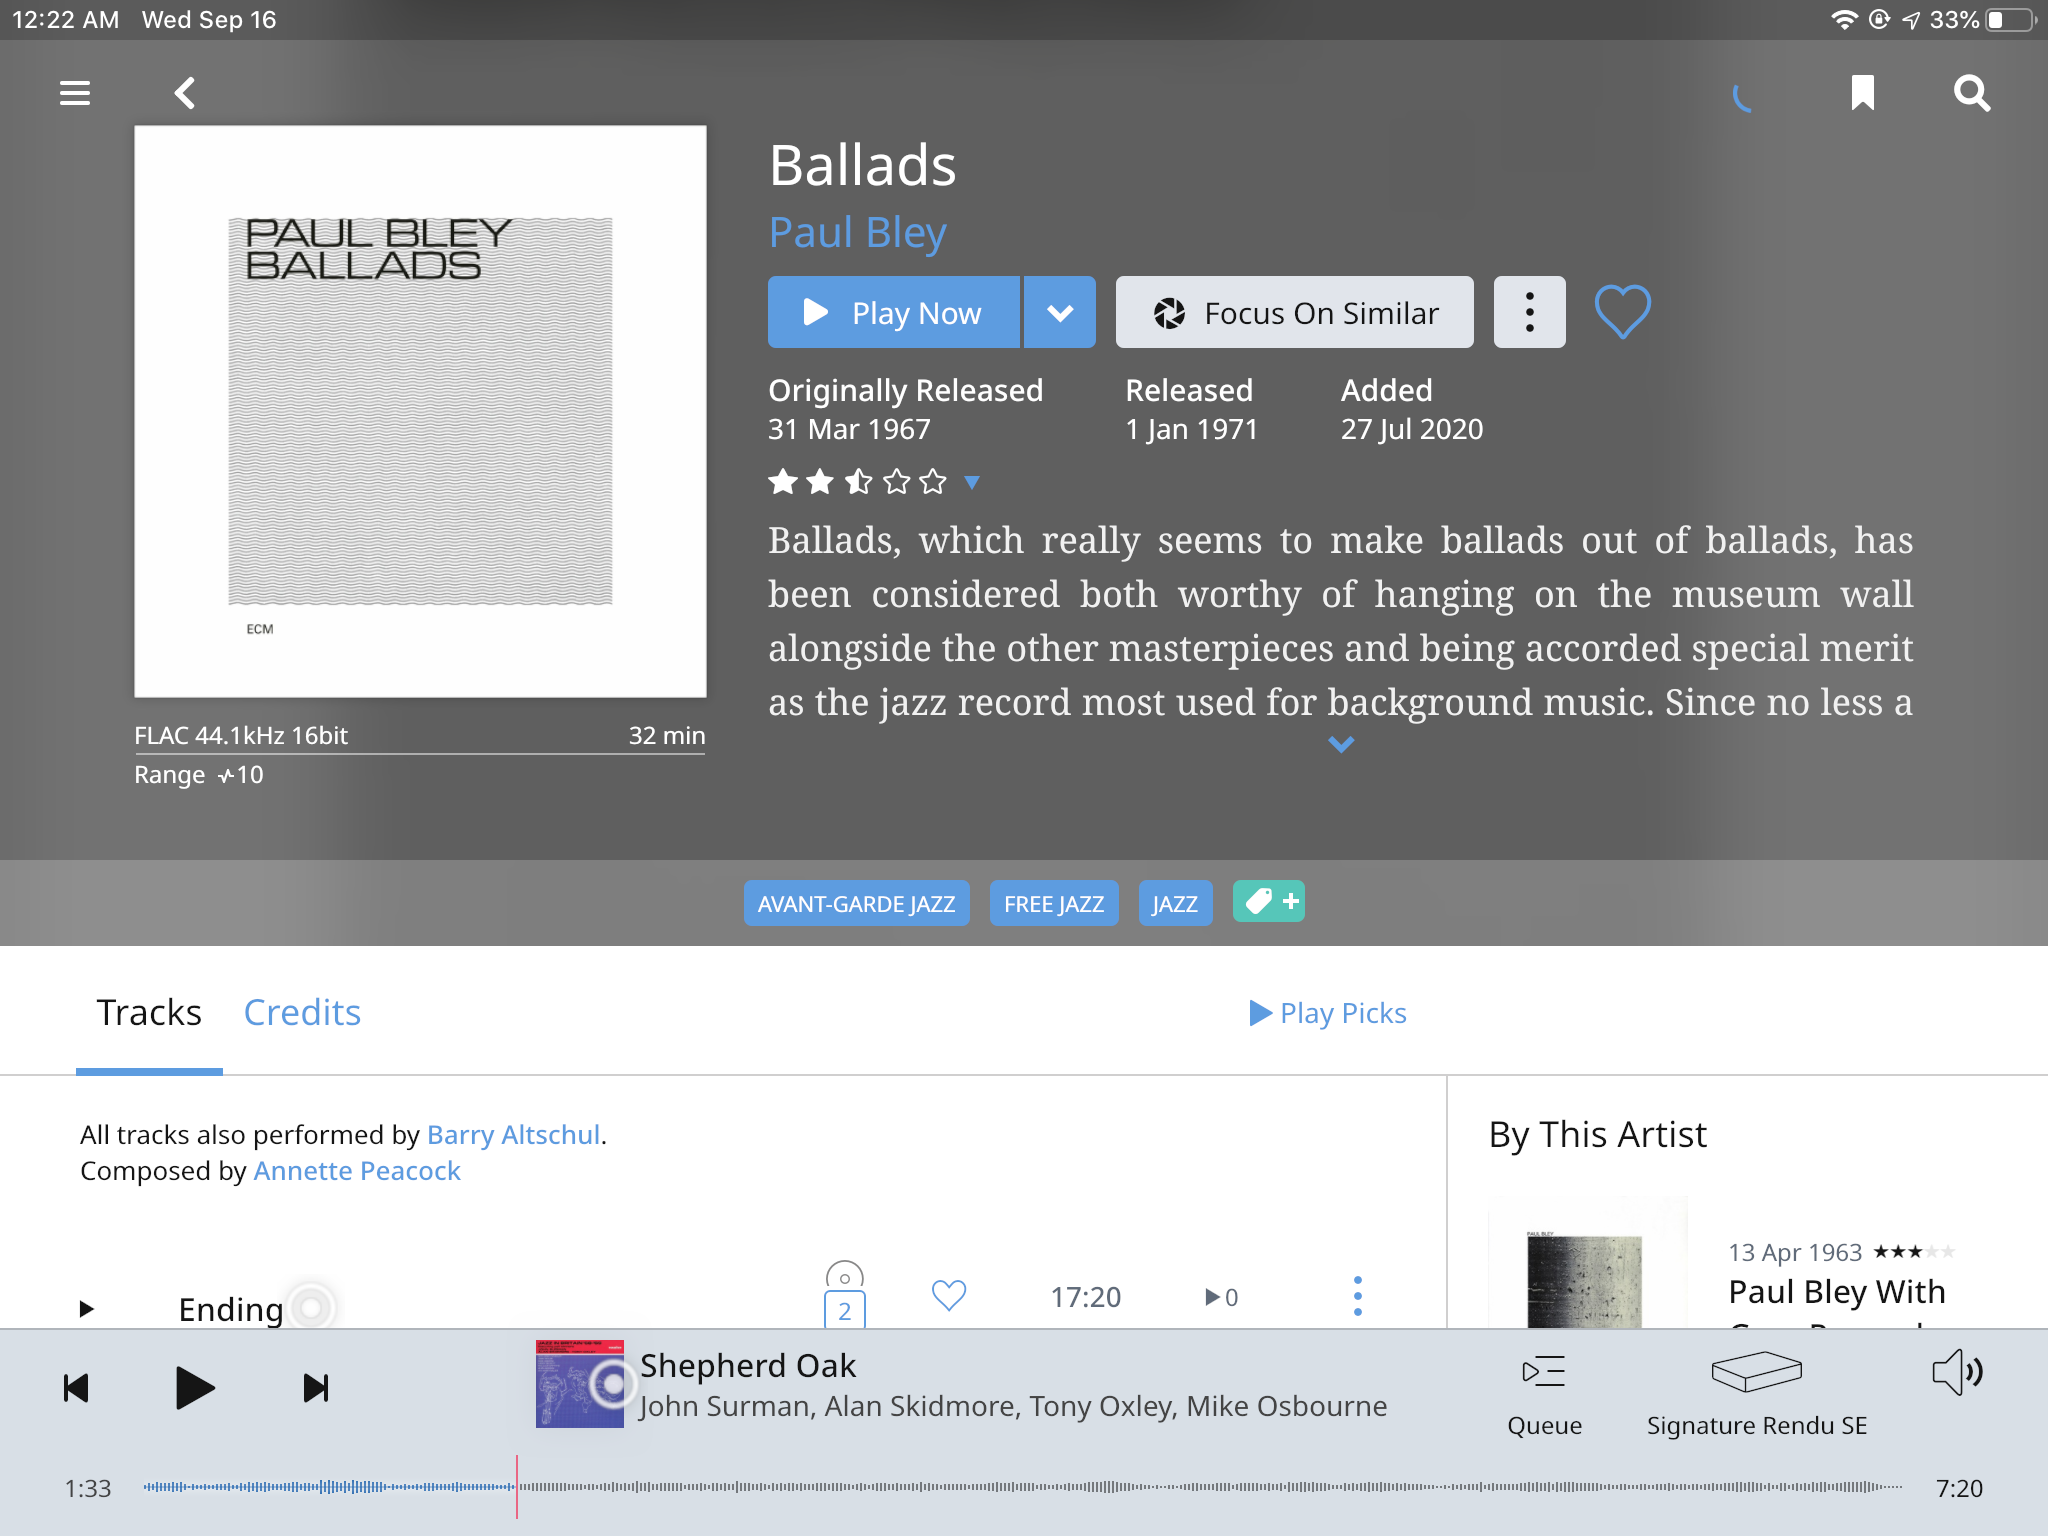
Task: Open the volume speaker control
Action: point(1957,1372)
